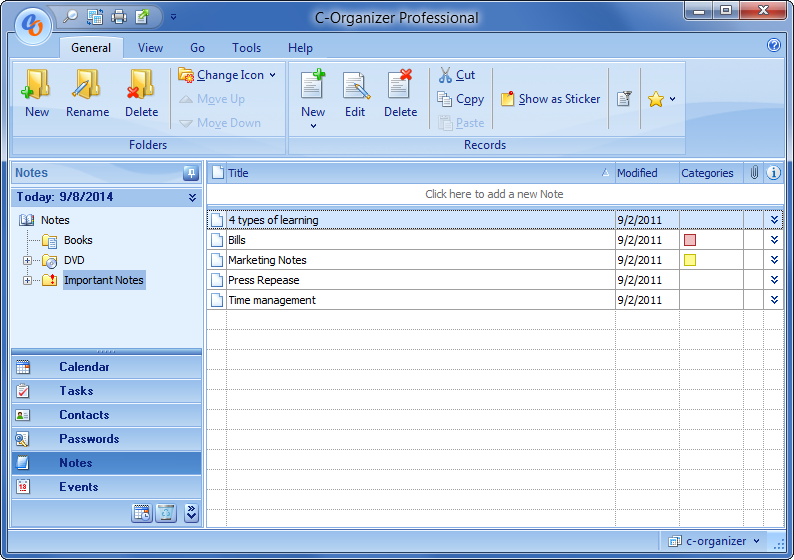
Task: Select the Marketing Notes title
Action: (x=267, y=260)
